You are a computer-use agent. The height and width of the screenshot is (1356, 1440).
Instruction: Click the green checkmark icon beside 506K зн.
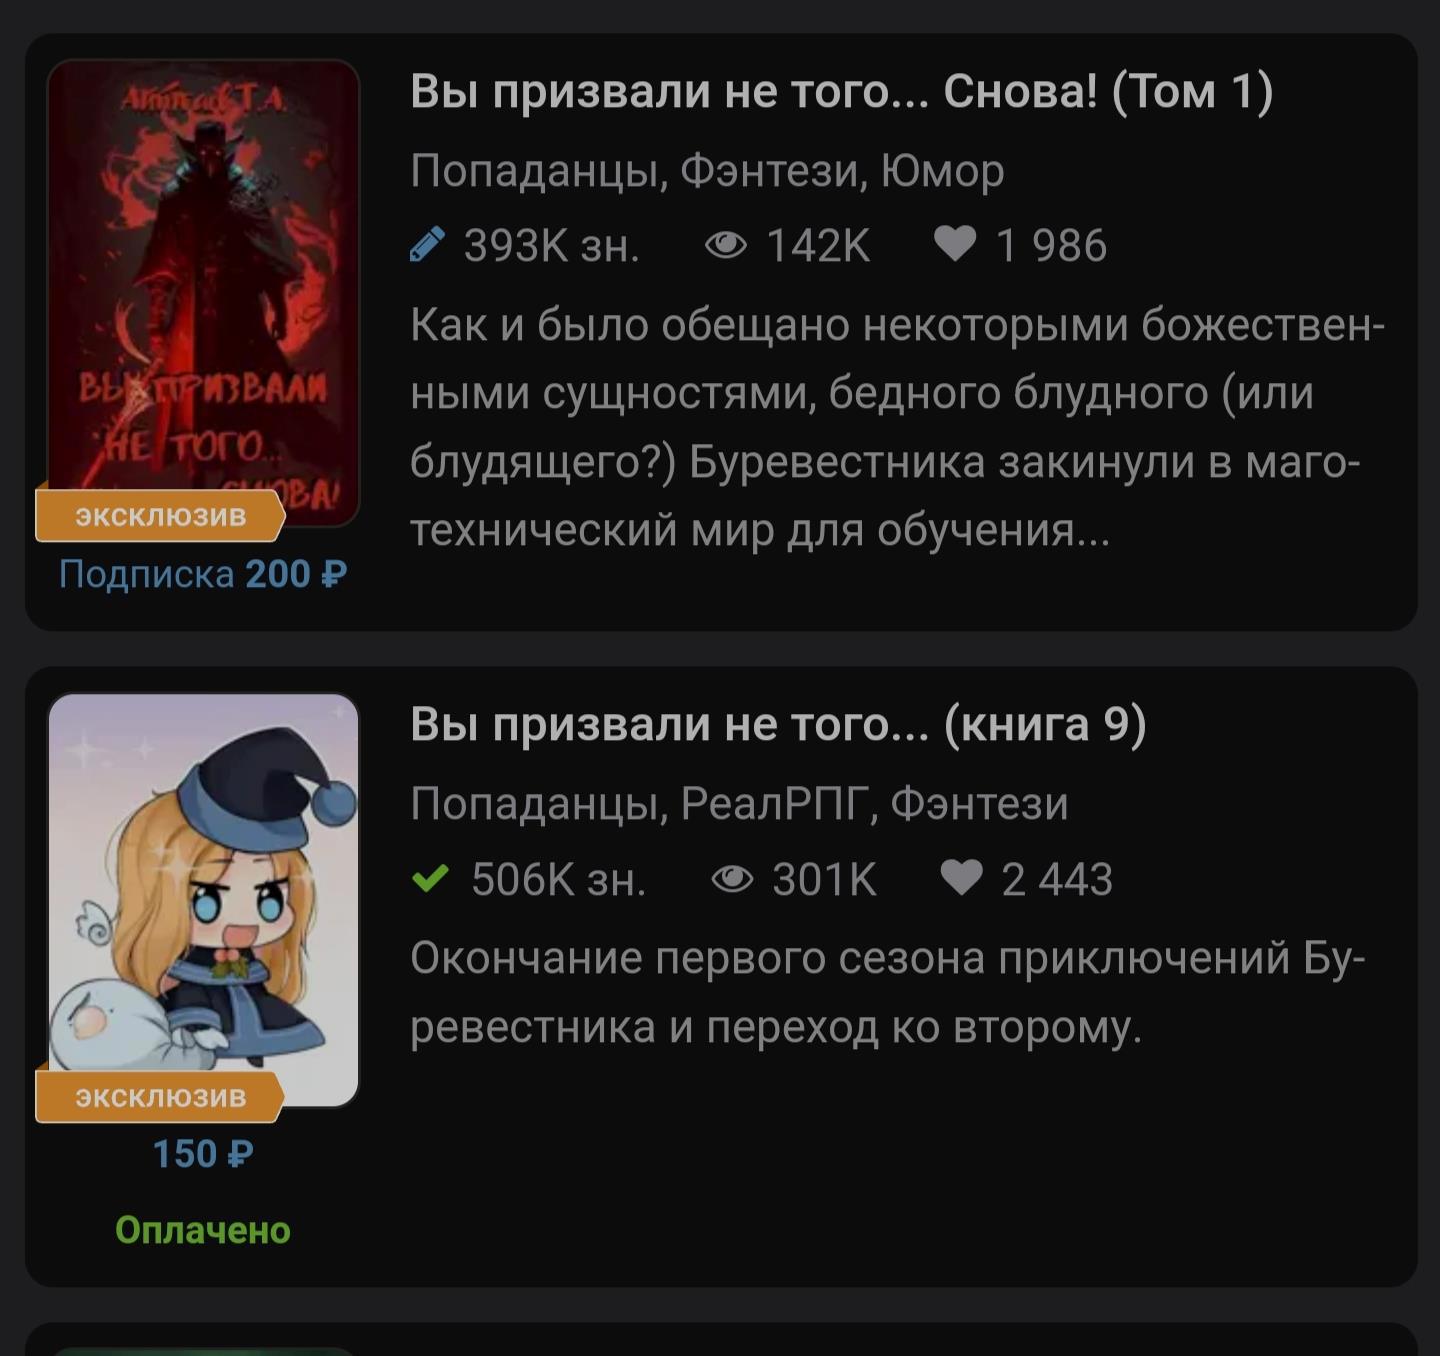tap(430, 878)
